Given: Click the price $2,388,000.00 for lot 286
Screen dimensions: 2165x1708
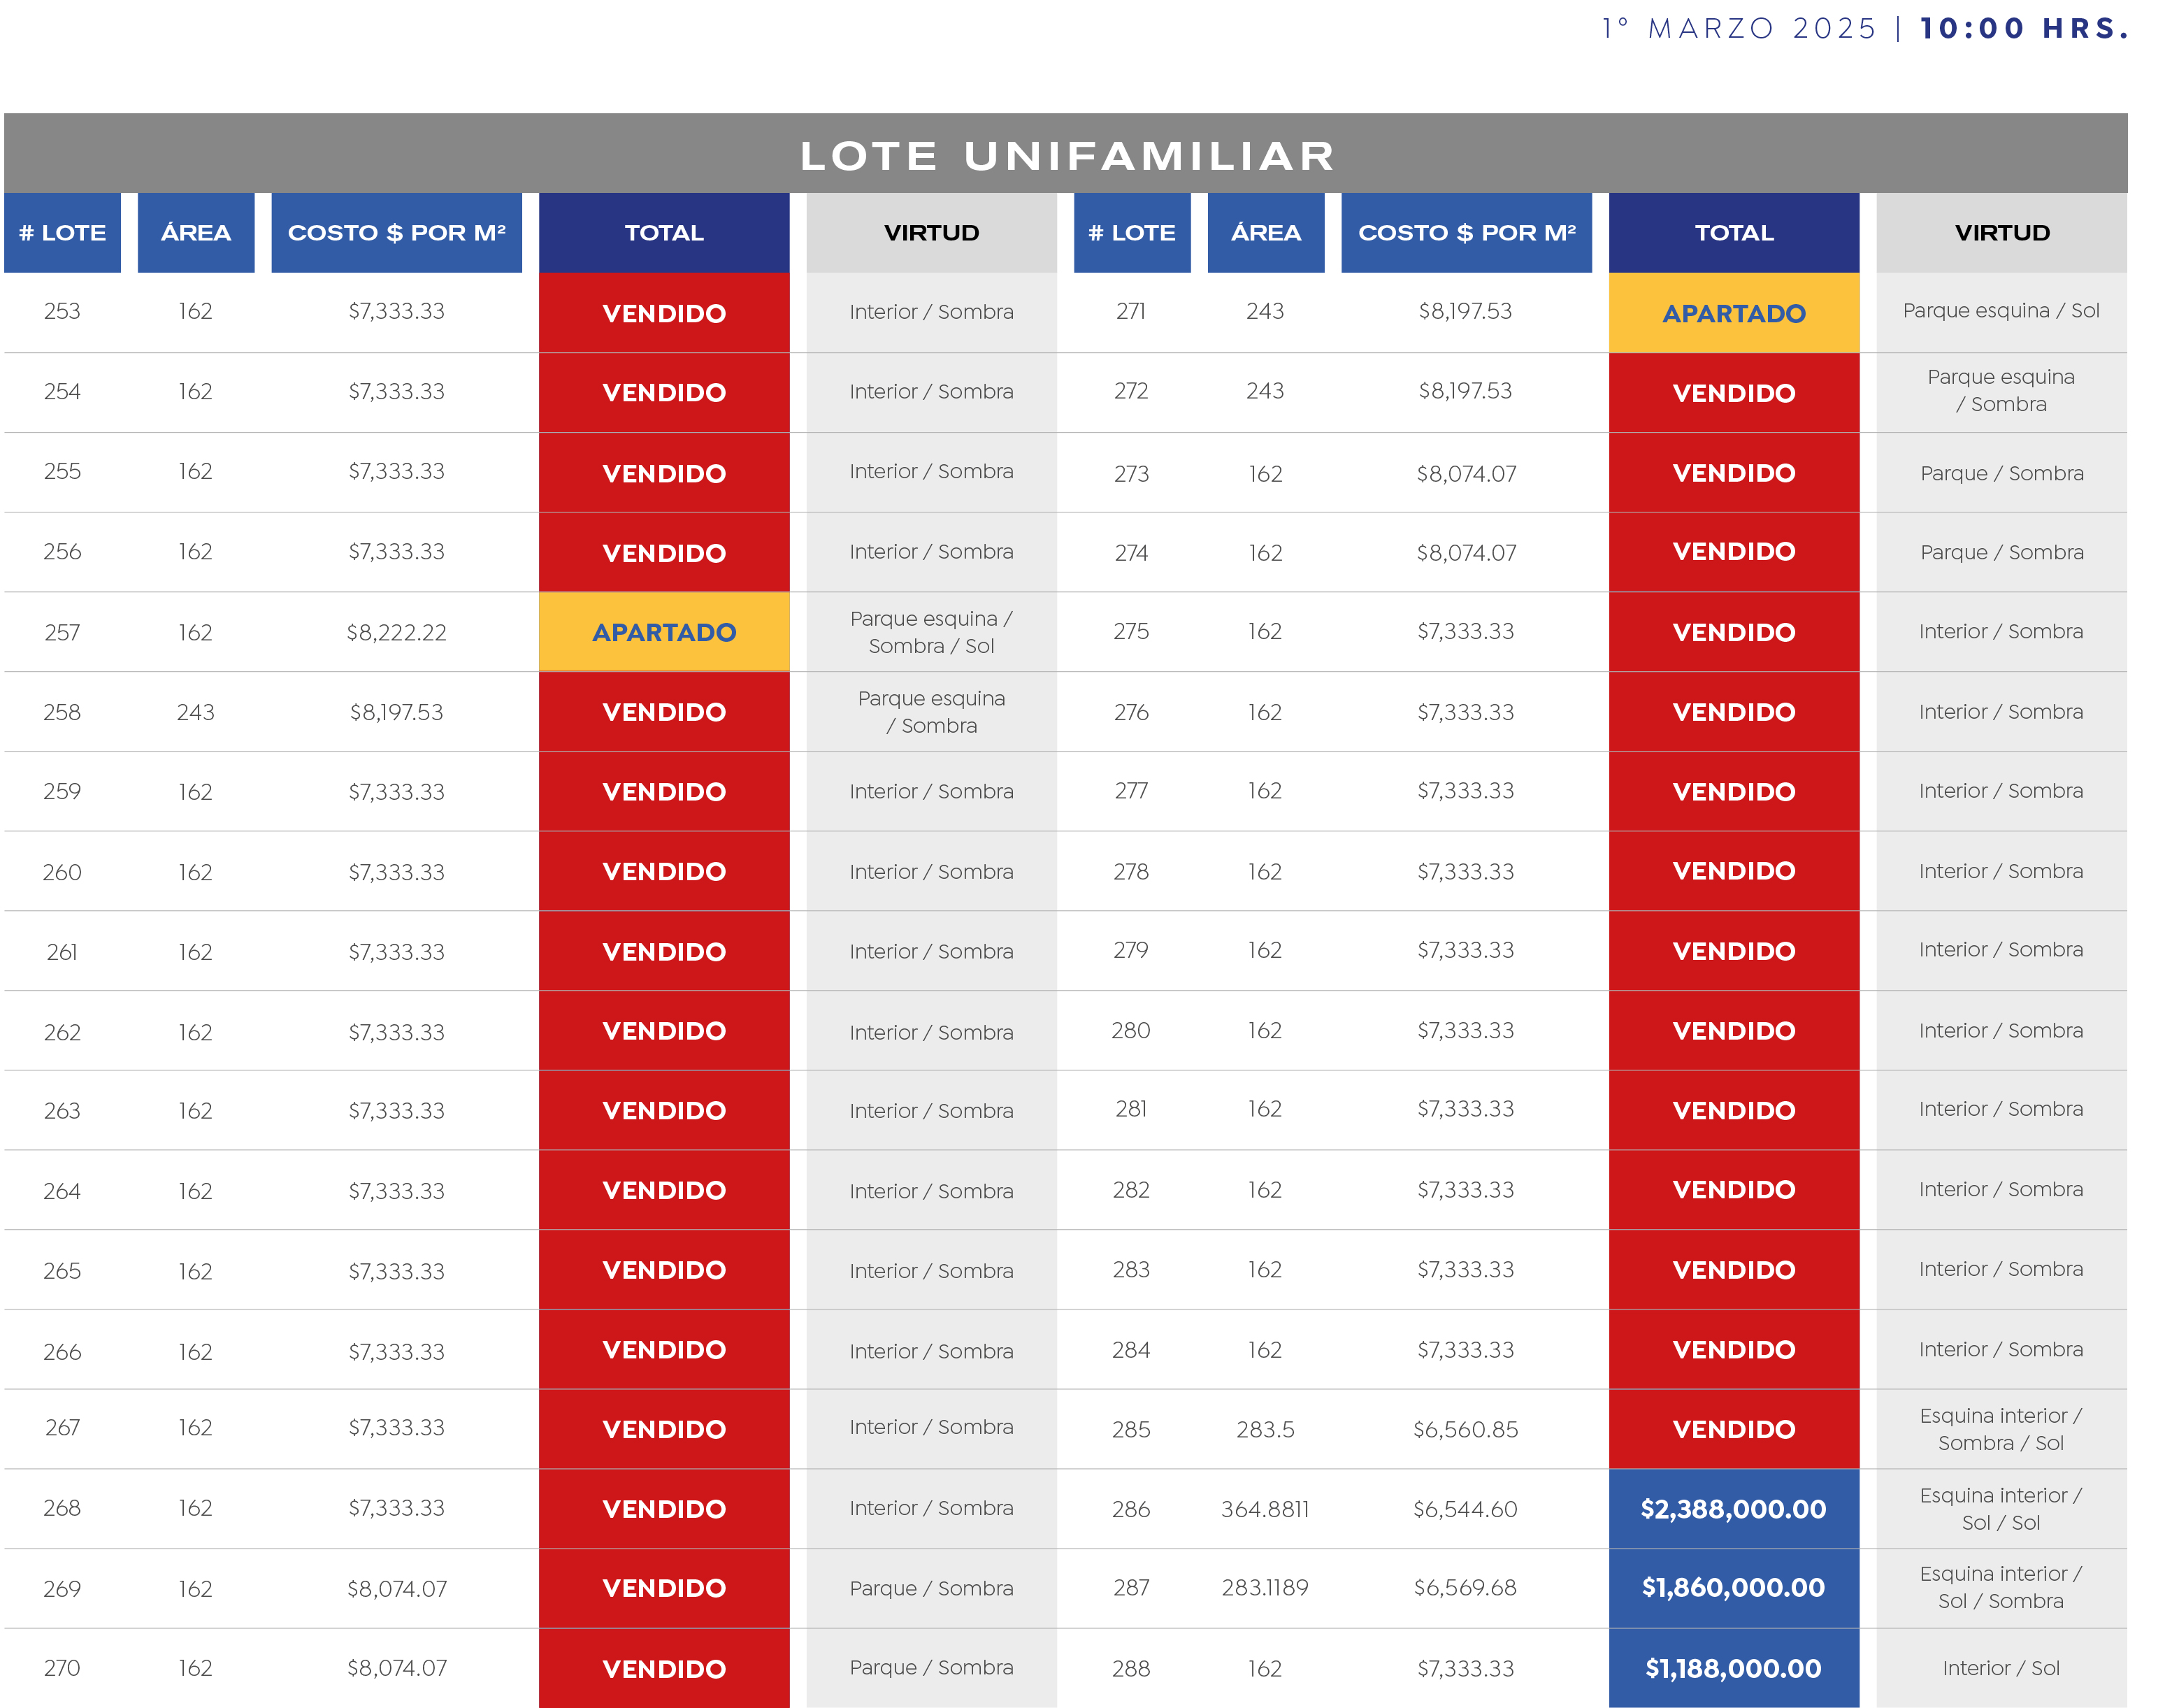Looking at the screenshot, I should tap(1734, 1509).
